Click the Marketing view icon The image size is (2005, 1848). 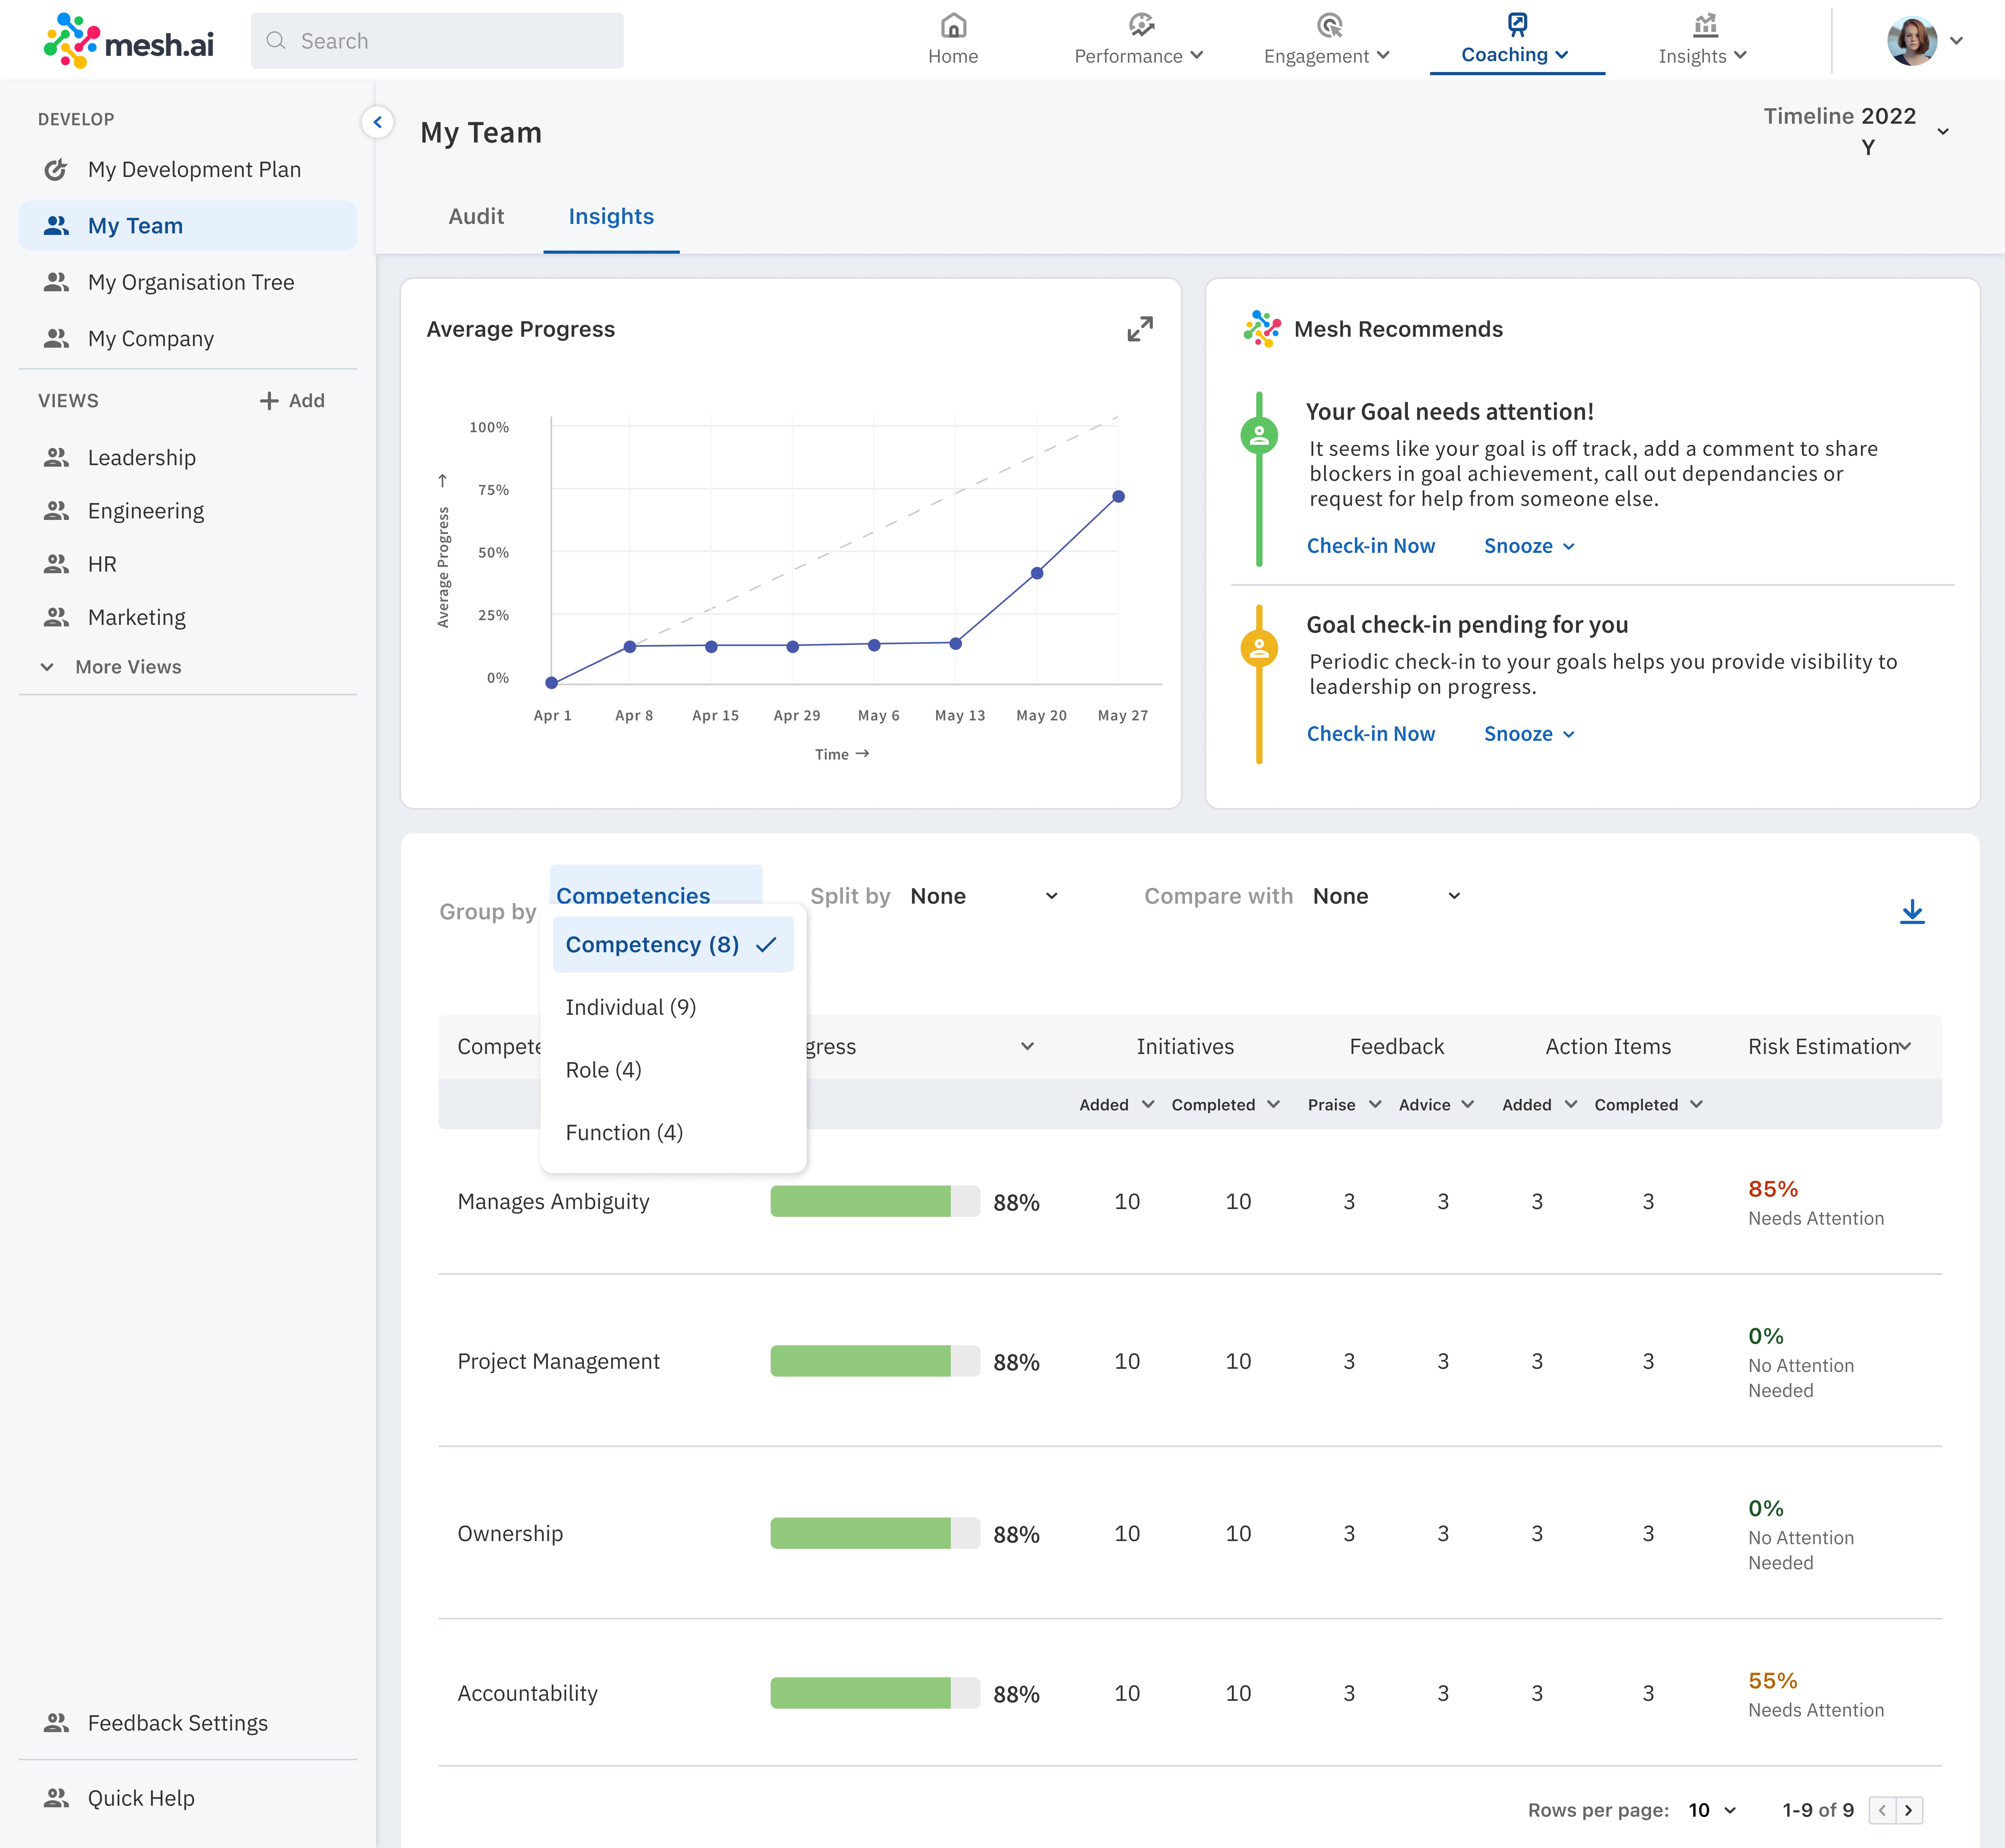tap(56, 617)
